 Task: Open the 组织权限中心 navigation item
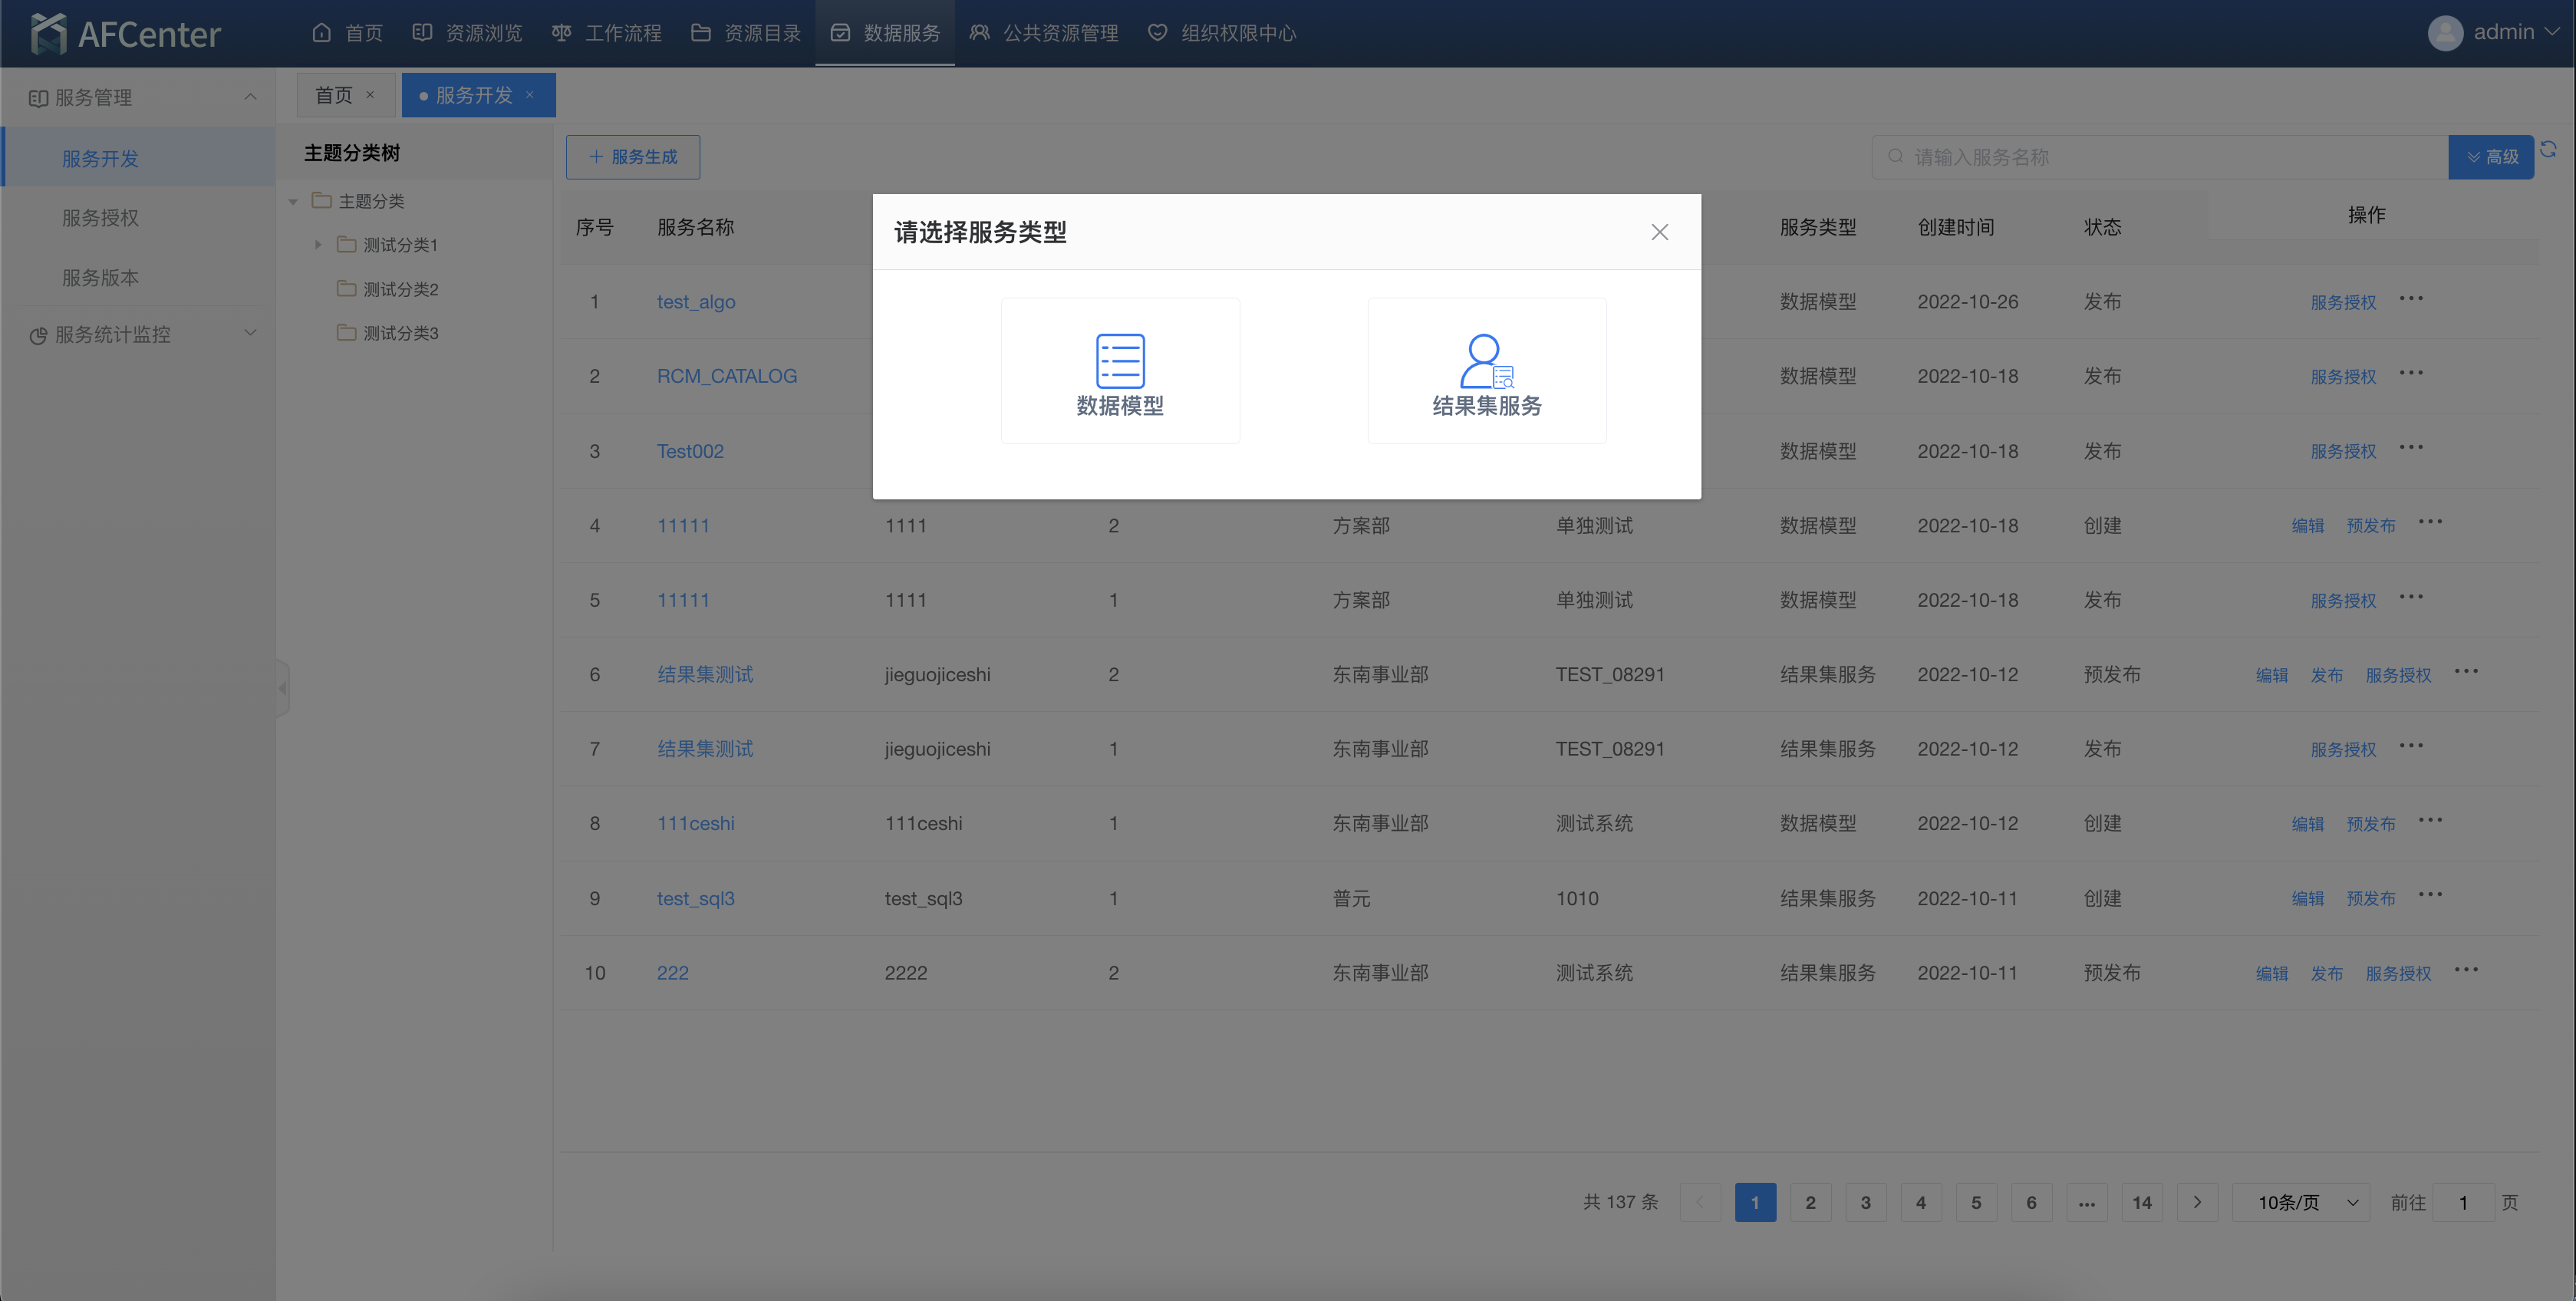1222,33
